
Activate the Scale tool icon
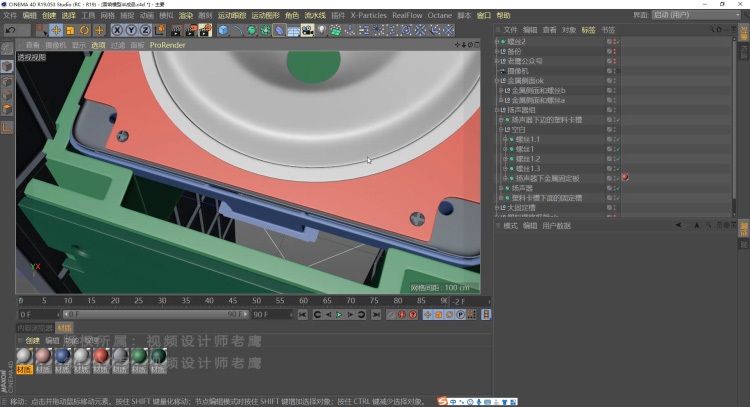point(69,30)
